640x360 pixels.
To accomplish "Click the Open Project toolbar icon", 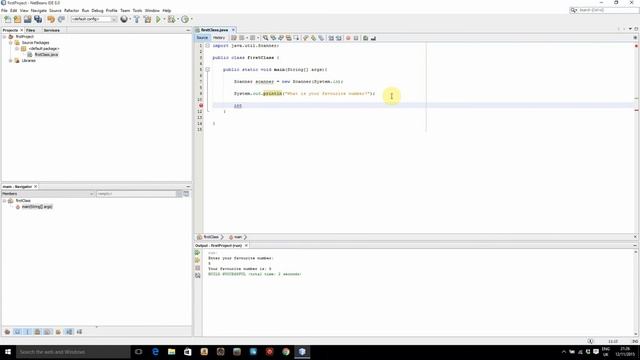I will (x=27, y=19).
